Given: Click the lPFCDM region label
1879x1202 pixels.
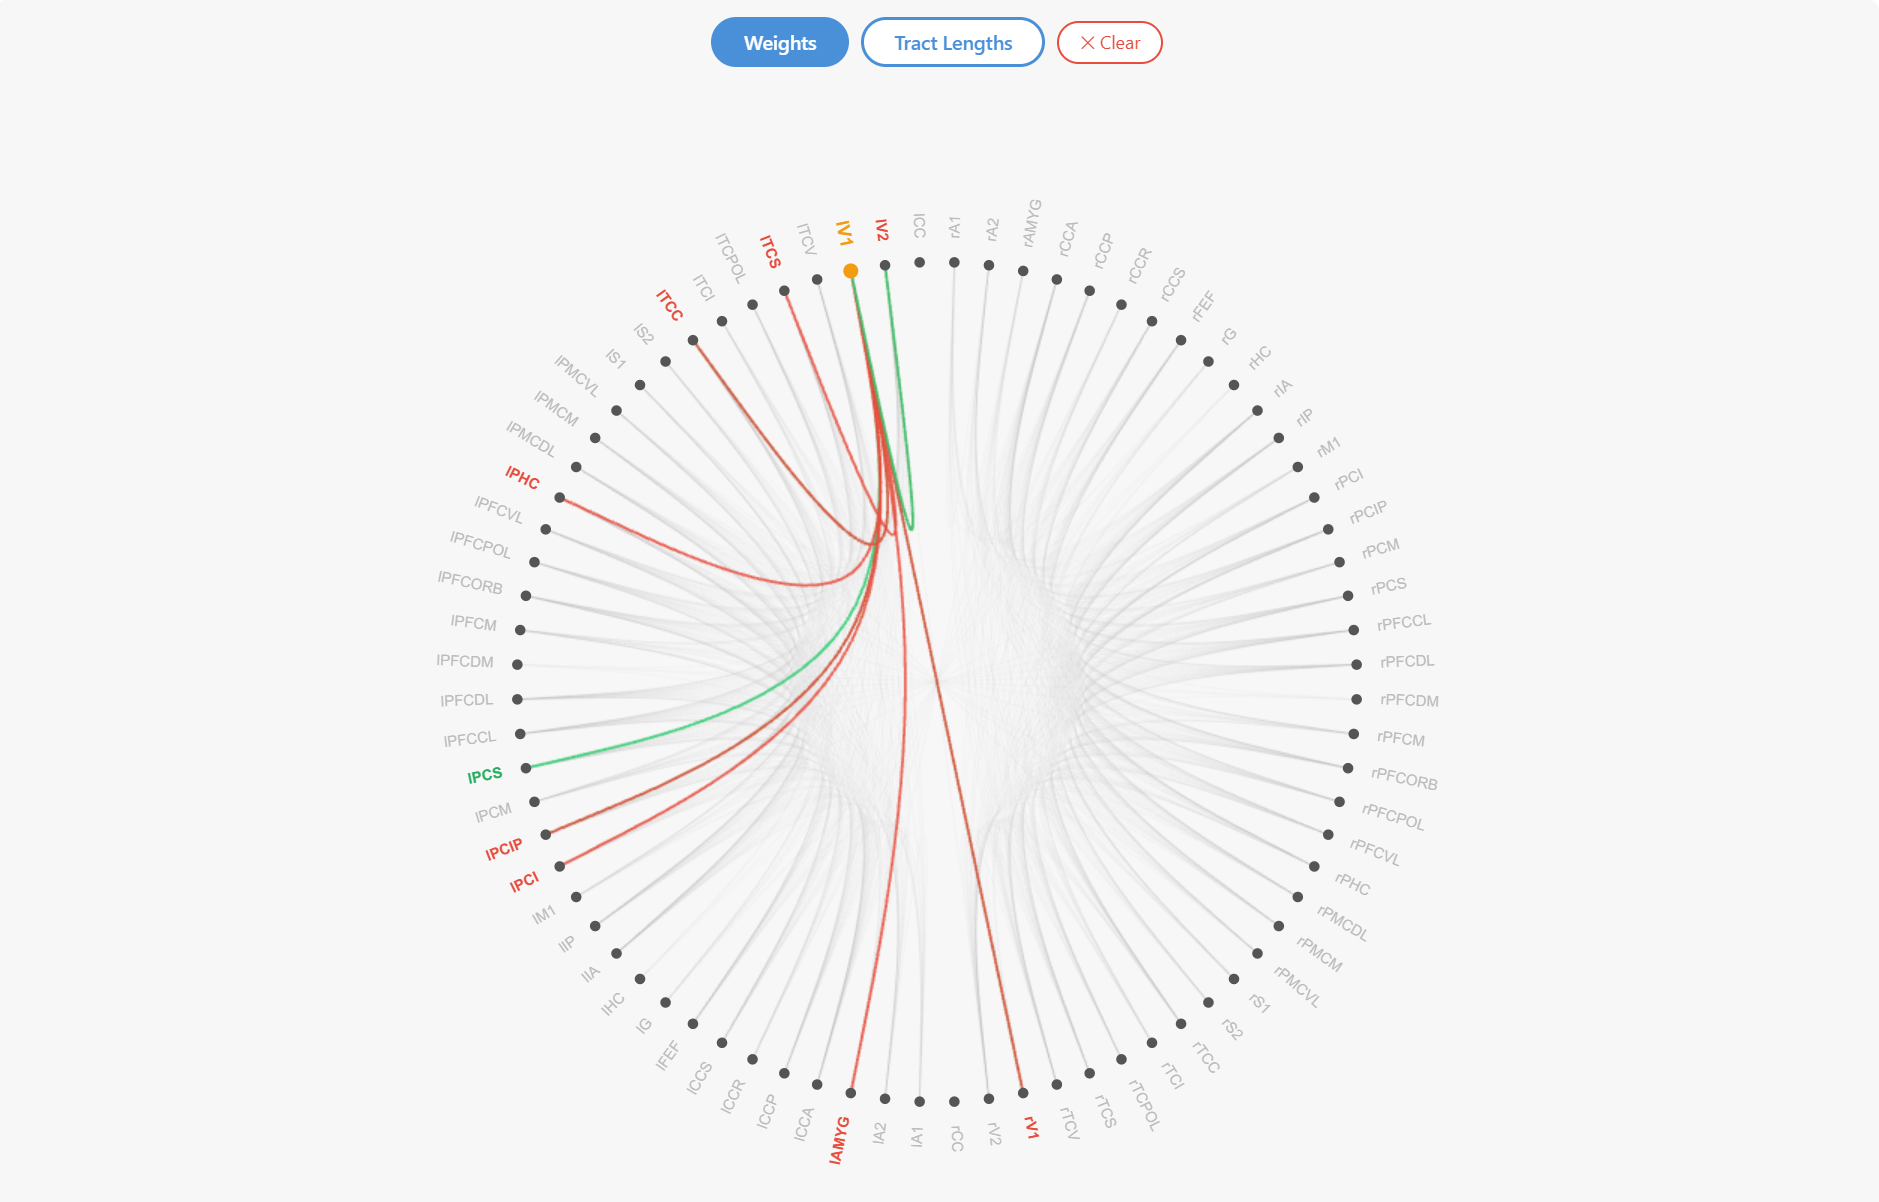Looking at the screenshot, I should [465, 661].
